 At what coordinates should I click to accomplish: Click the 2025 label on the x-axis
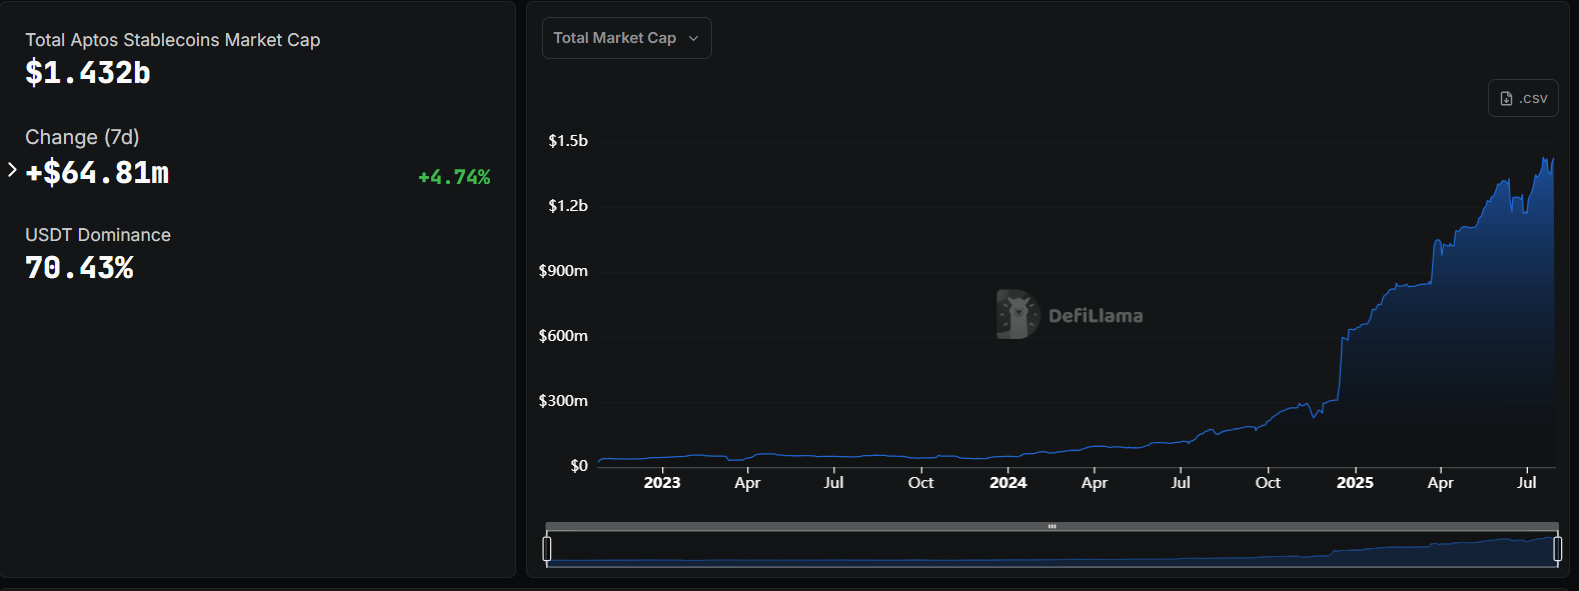1355,482
